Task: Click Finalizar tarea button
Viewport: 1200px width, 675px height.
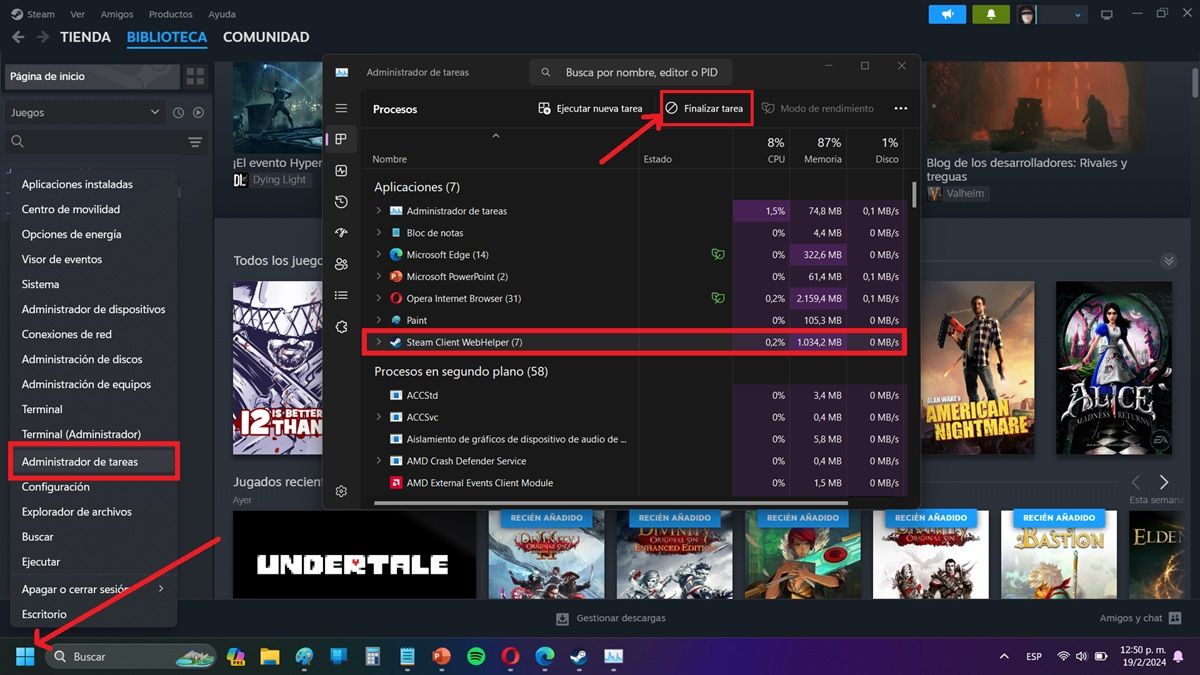Action: point(705,108)
